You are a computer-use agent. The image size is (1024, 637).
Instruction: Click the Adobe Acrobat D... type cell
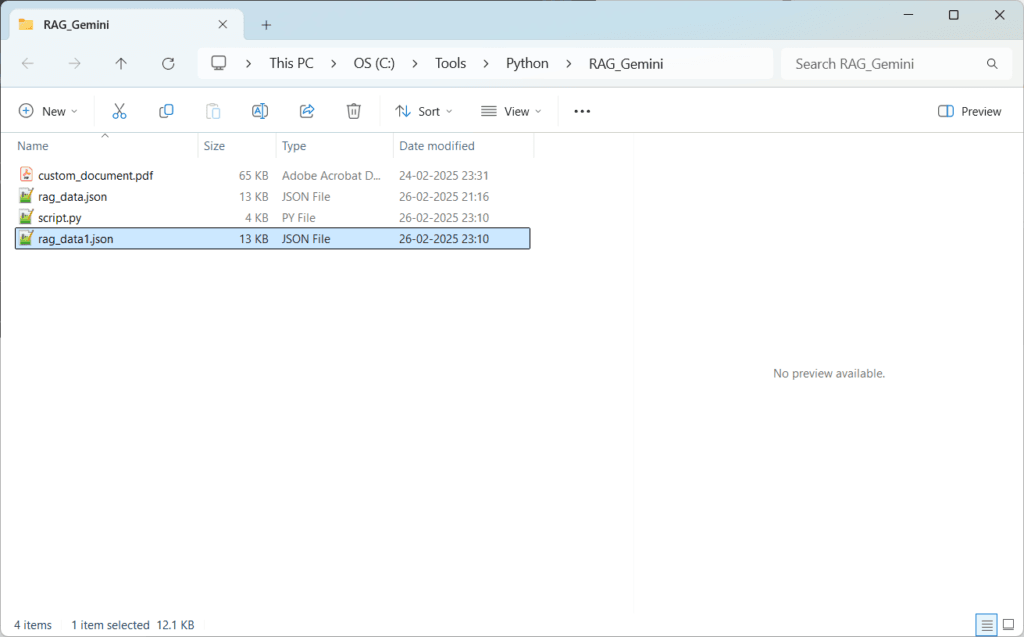click(x=331, y=175)
